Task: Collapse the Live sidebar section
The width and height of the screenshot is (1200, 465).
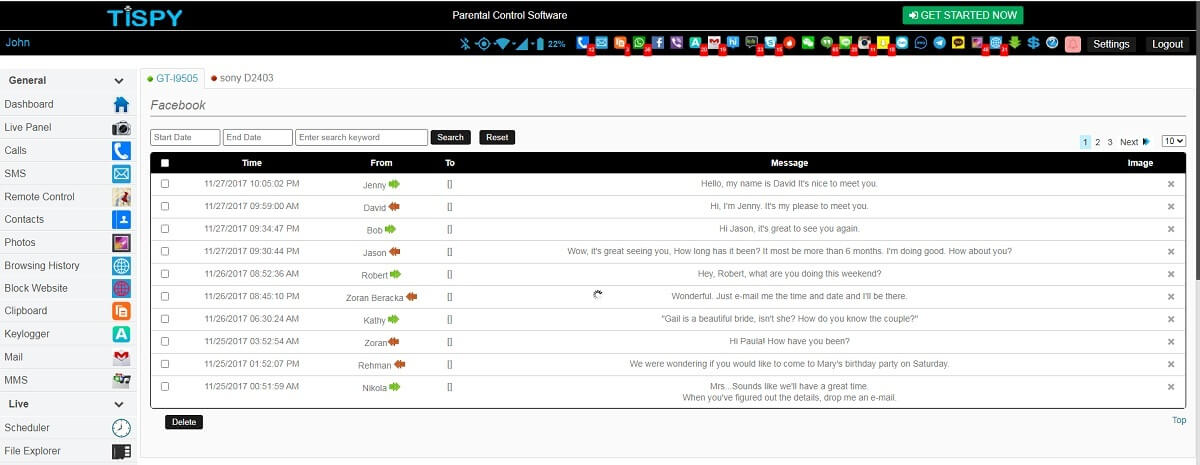Action: point(119,404)
